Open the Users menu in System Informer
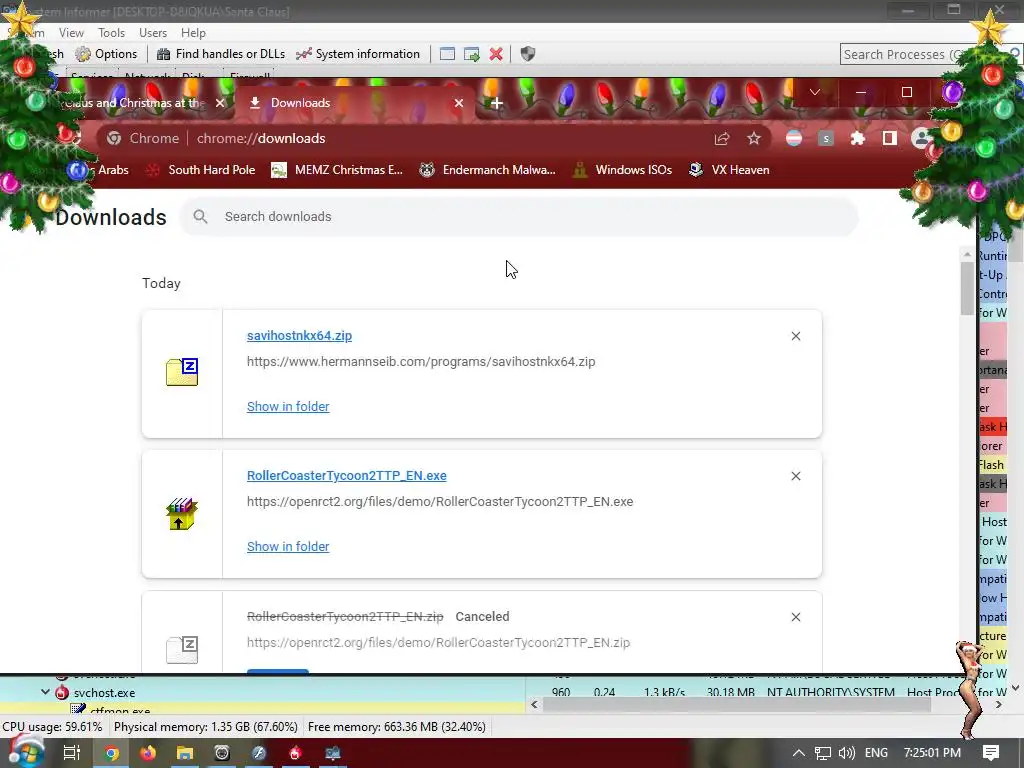The width and height of the screenshot is (1024, 768). (x=153, y=33)
